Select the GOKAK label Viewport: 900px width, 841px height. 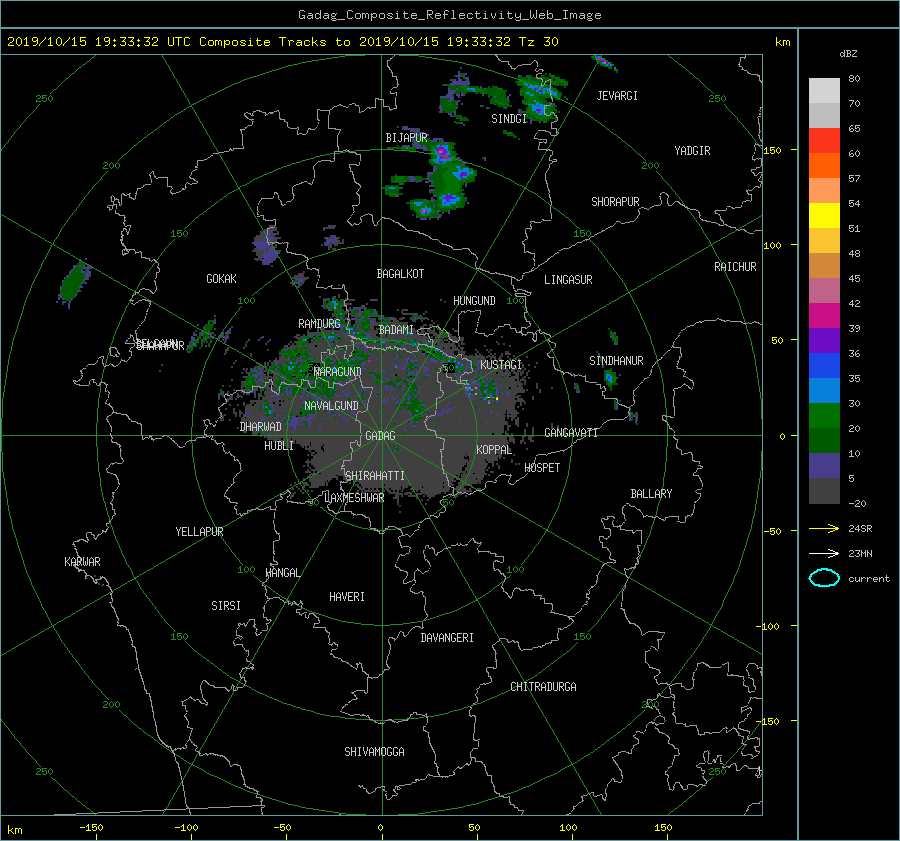[221, 279]
